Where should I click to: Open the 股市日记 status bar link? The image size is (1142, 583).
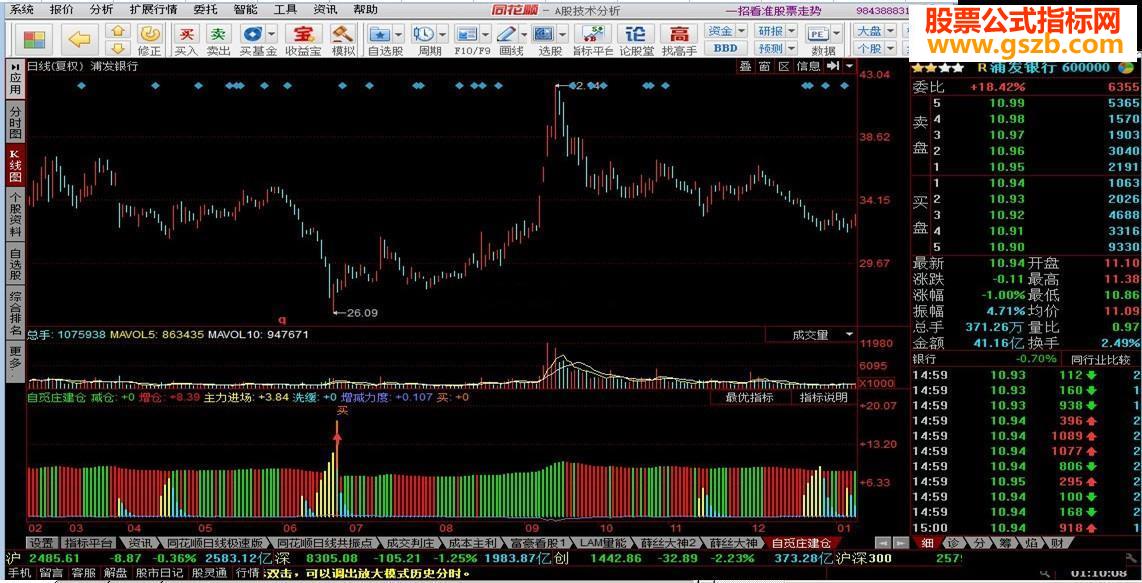160,573
